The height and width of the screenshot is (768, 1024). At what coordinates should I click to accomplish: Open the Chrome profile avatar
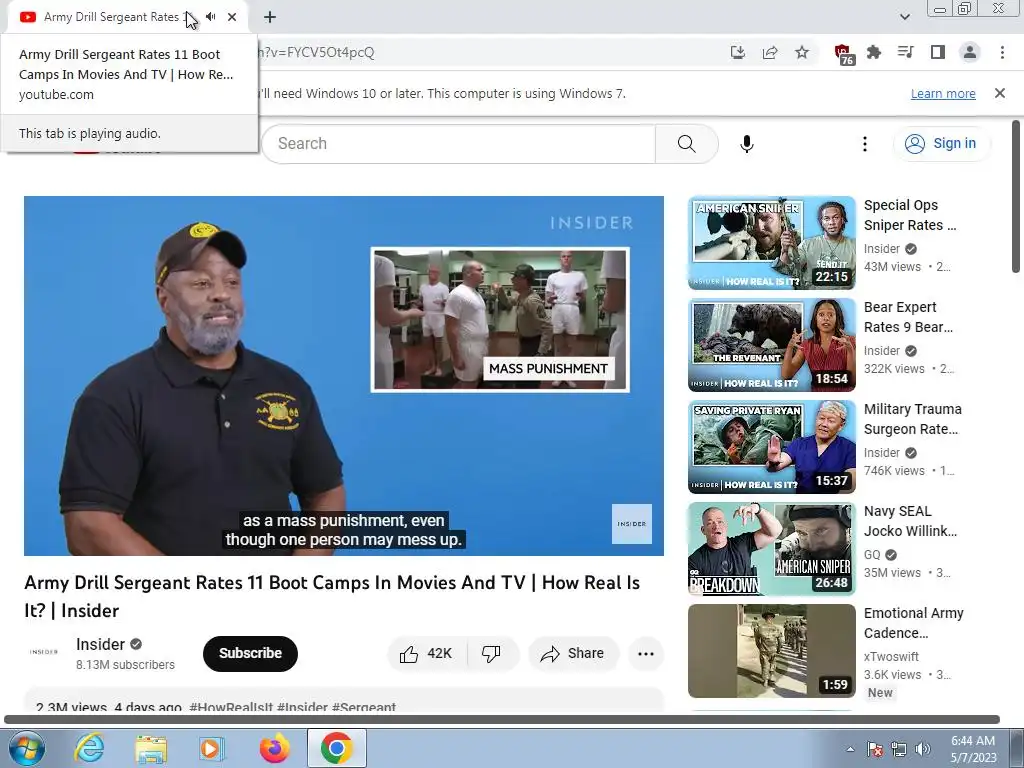(970, 52)
